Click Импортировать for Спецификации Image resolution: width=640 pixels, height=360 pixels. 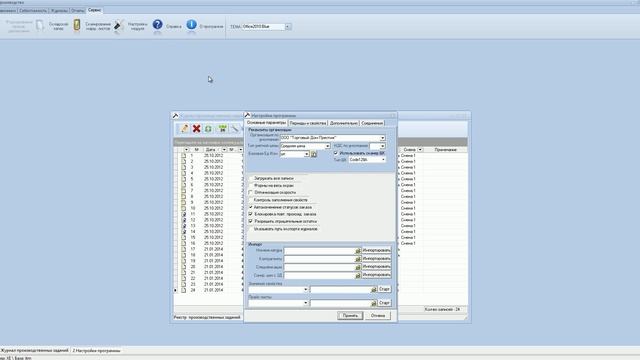376,267
